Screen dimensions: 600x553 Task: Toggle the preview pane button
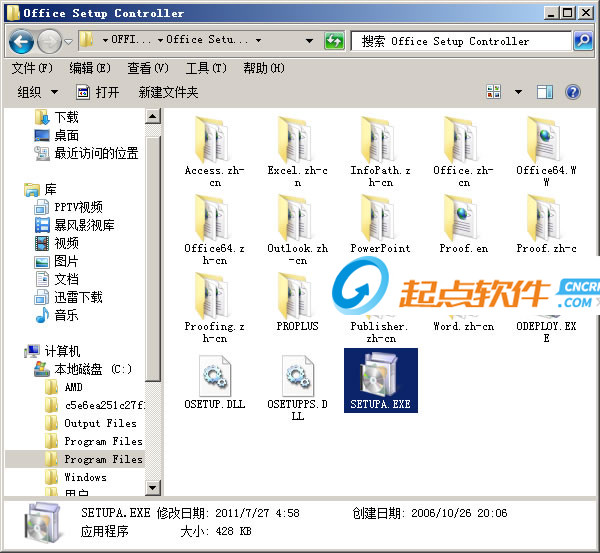[x=545, y=92]
